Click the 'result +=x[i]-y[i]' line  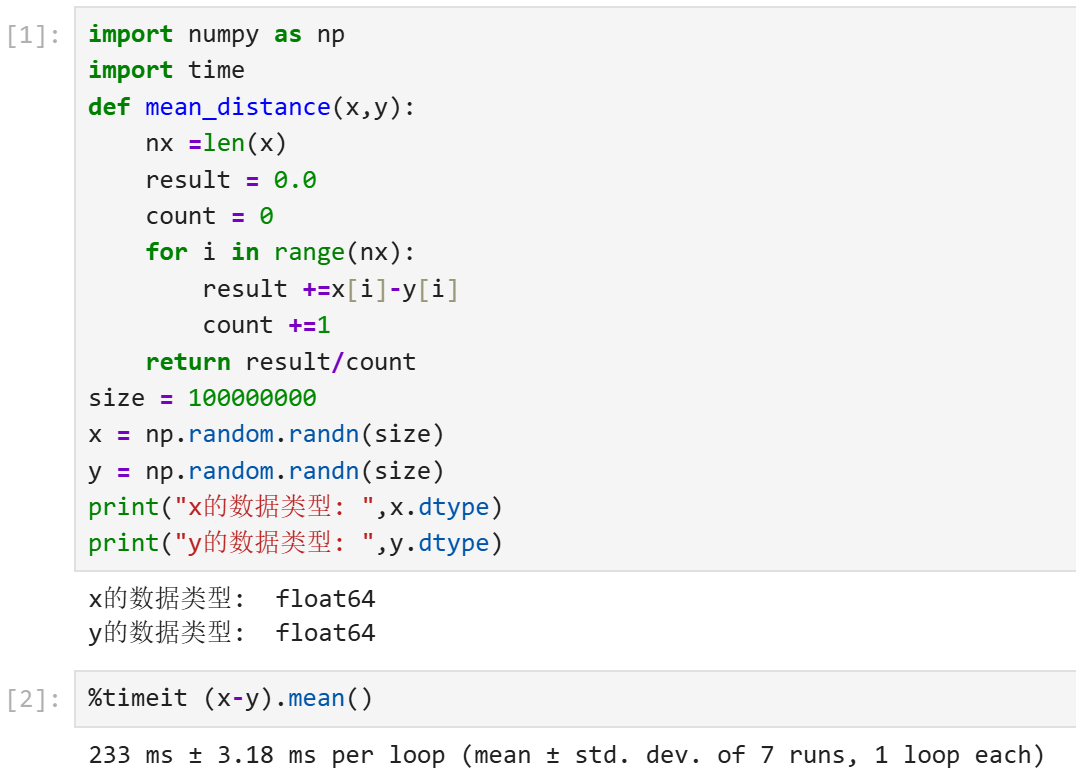click(x=330, y=289)
